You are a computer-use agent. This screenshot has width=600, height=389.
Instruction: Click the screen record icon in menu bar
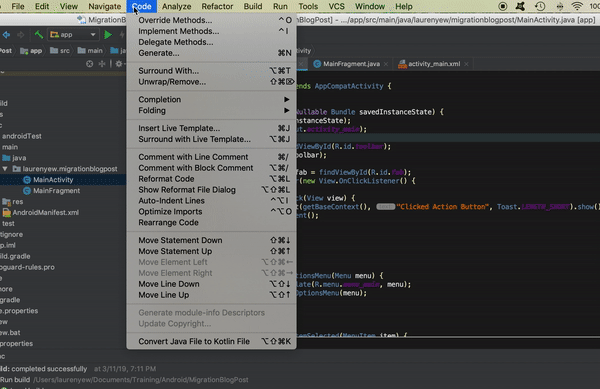point(503,6)
